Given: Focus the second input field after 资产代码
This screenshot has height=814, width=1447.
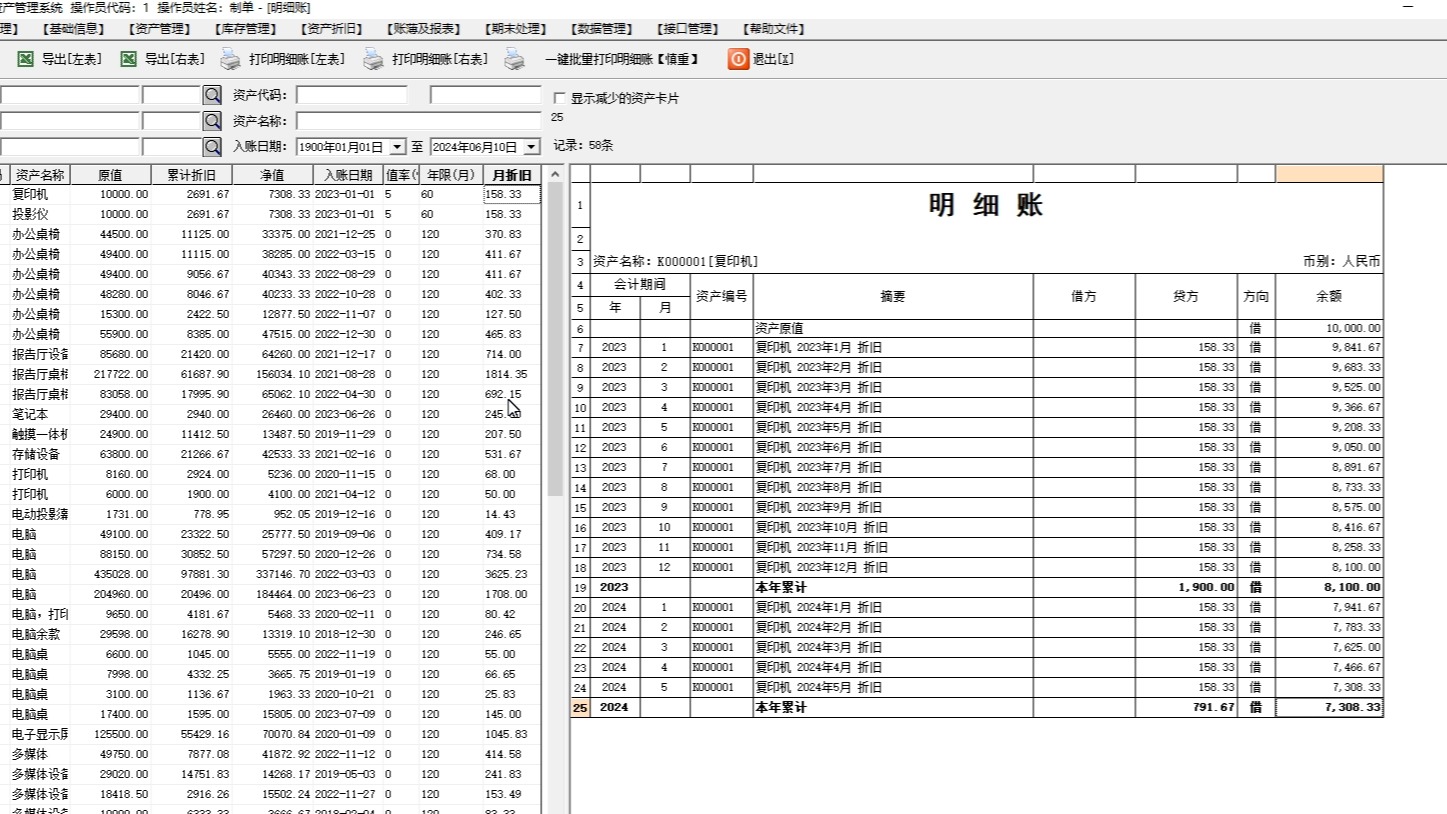Looking at the screenshot, I should [485, 95].
